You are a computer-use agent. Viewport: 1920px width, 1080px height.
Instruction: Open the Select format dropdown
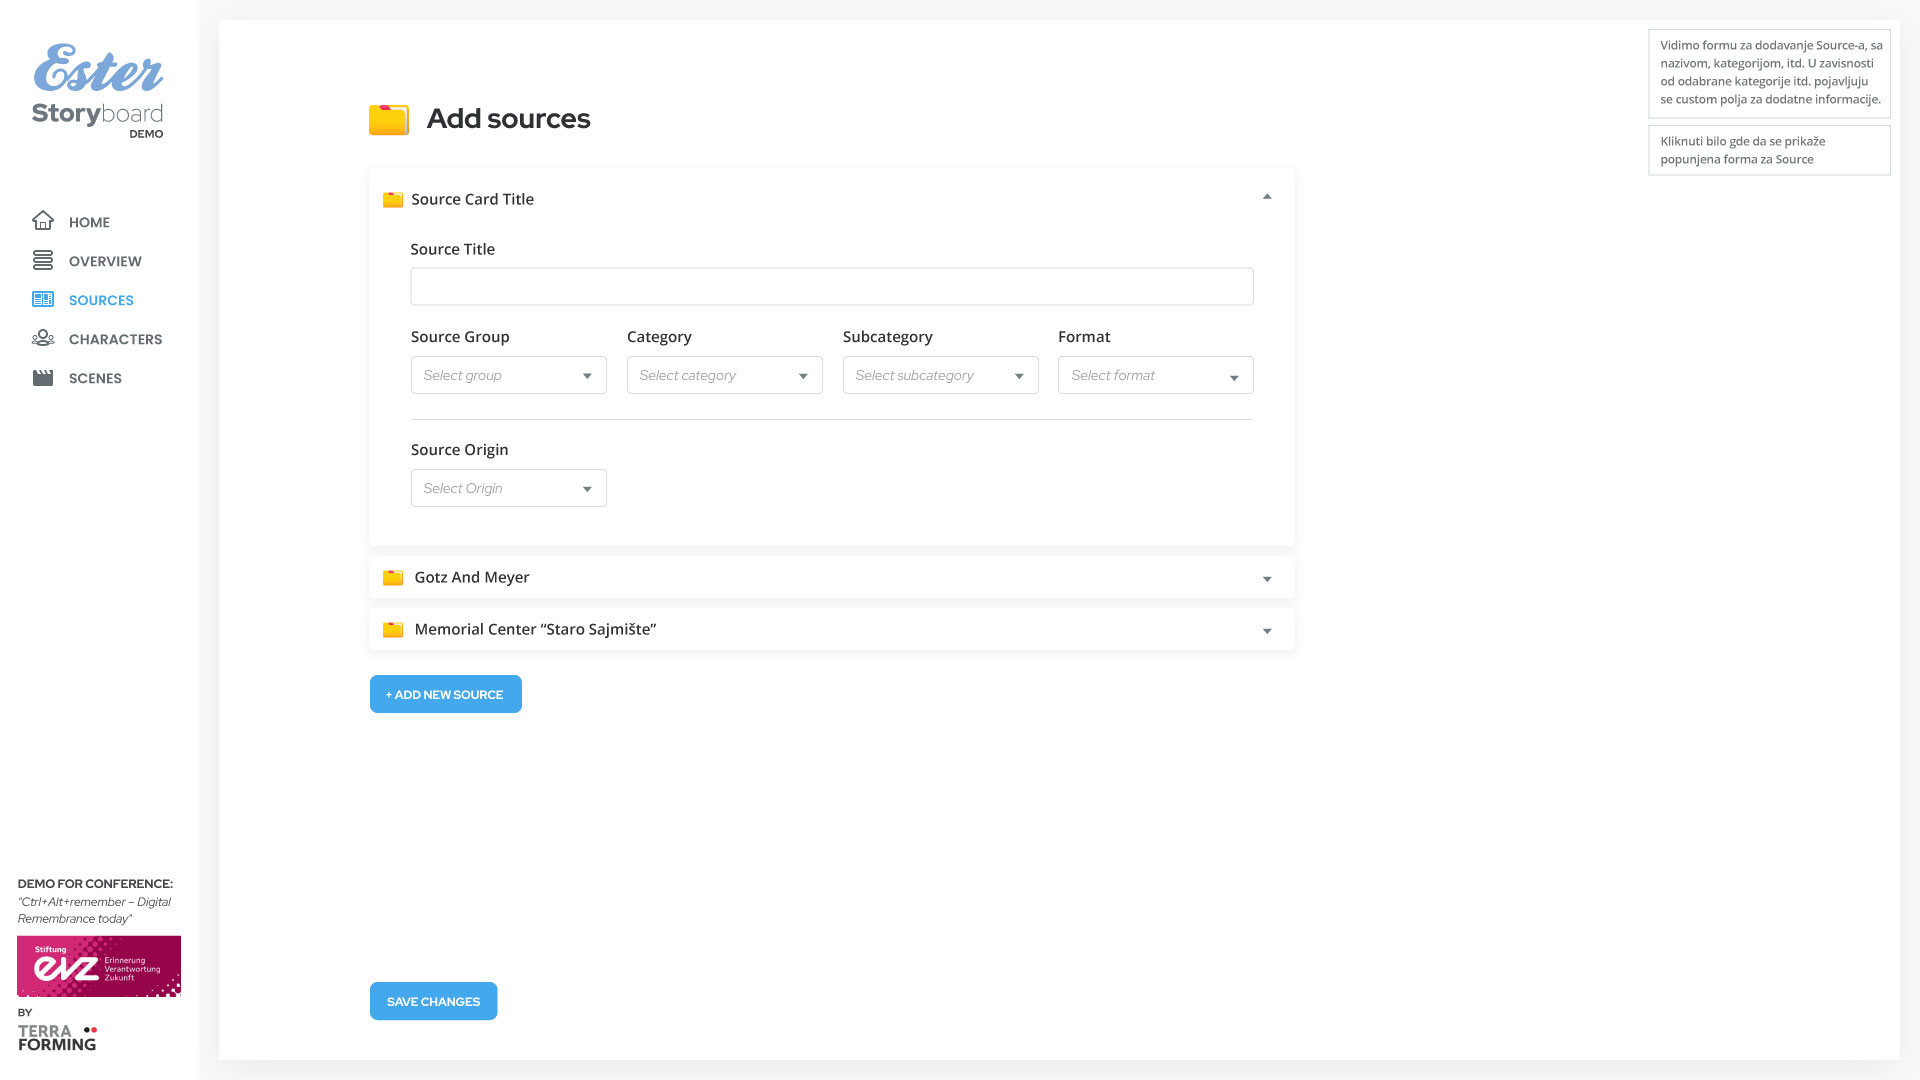pos(1155,376)
